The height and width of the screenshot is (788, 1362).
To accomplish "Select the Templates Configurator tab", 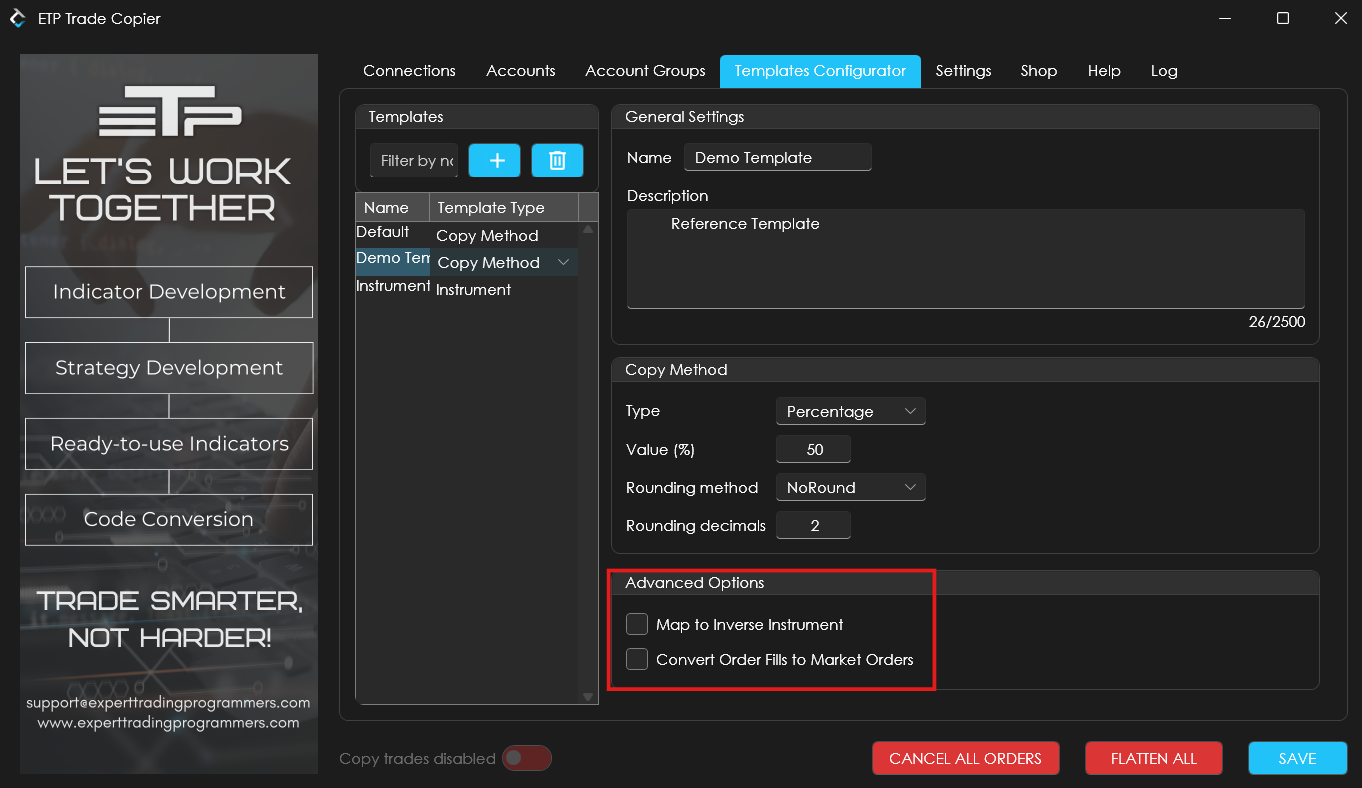I will (x=820, y=71).
